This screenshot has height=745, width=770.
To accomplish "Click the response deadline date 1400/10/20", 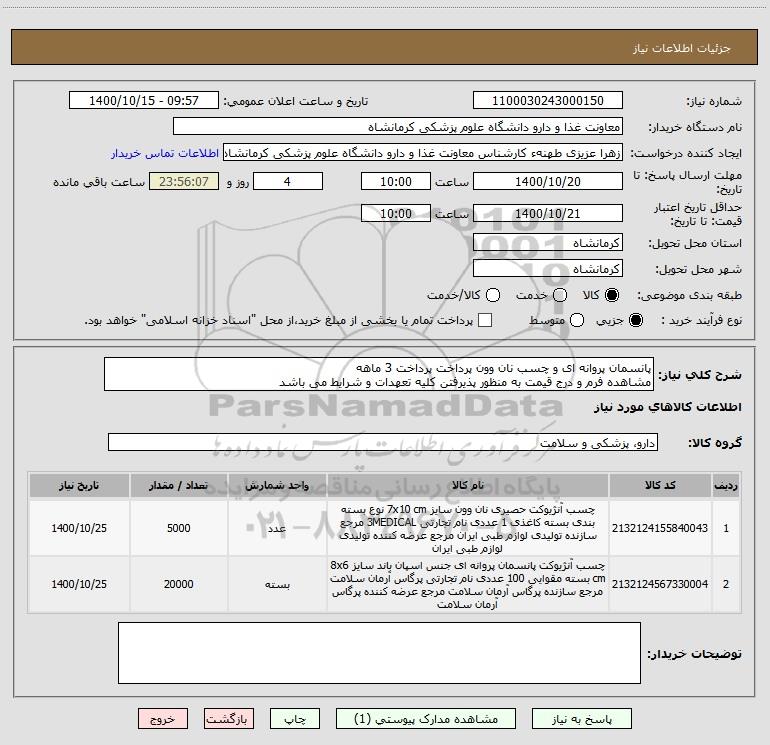I will click(548, 181).
